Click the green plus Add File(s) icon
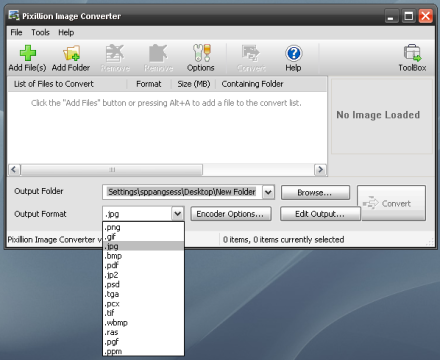The image size is (440, 360). [28, 53]
